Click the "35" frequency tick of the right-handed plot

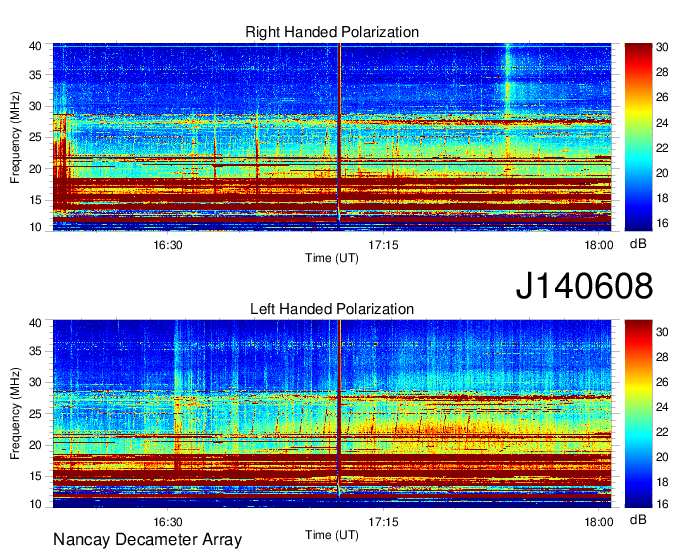click(x=35, y=75)
